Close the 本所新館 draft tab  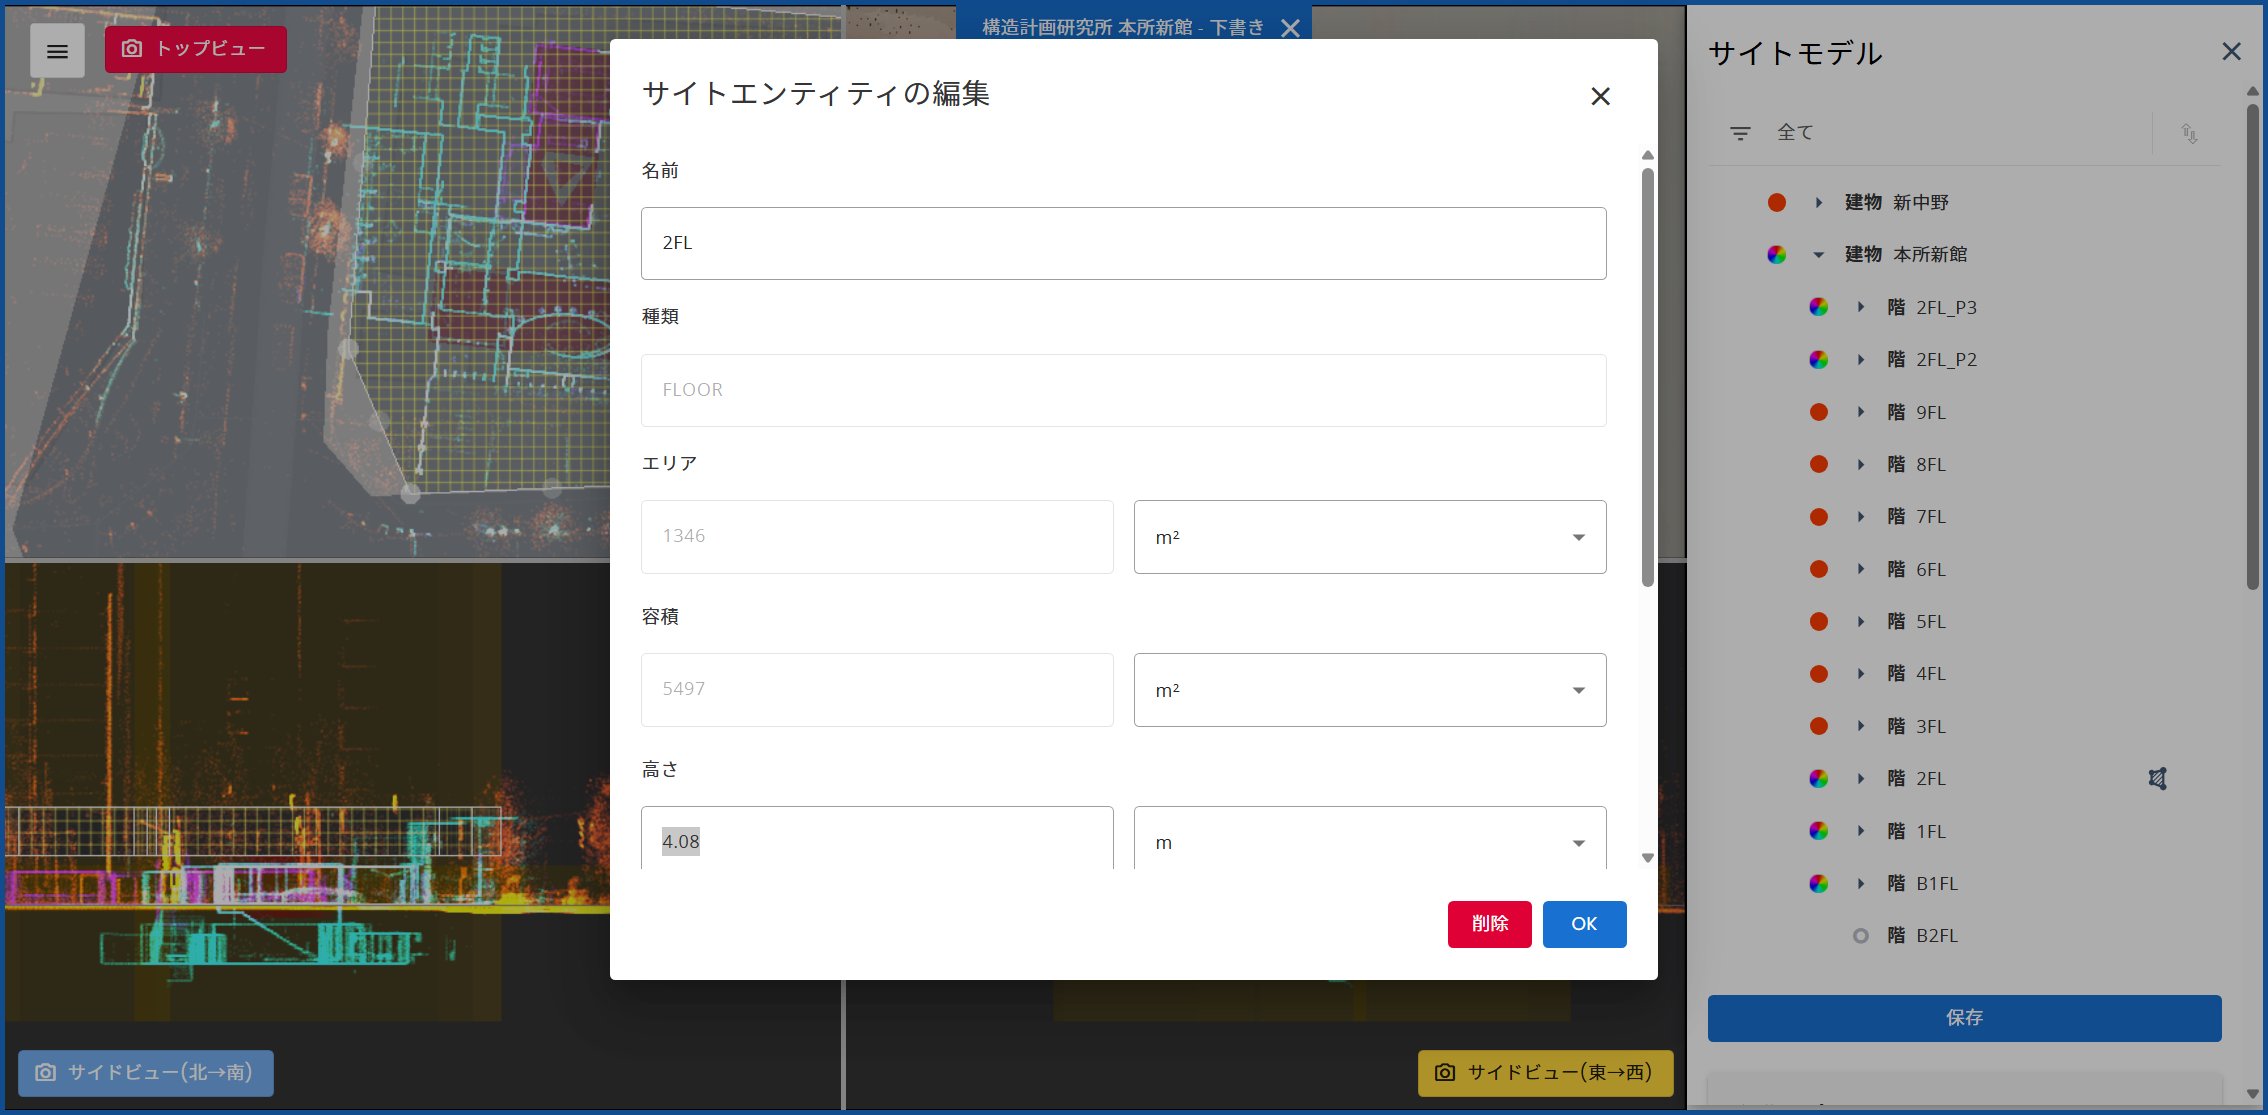1291,28
